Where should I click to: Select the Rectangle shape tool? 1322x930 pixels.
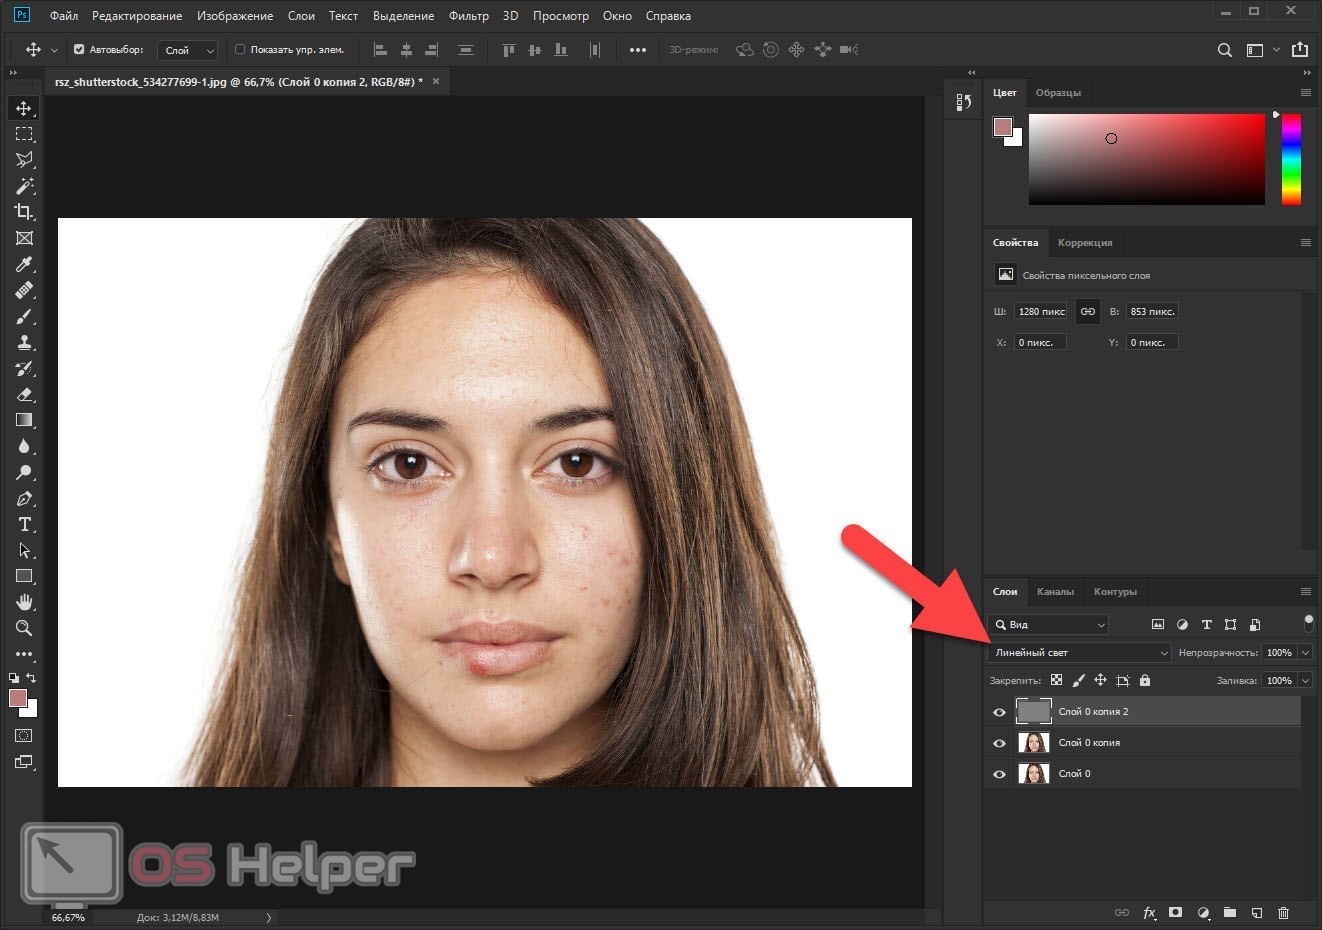(24, 576)
